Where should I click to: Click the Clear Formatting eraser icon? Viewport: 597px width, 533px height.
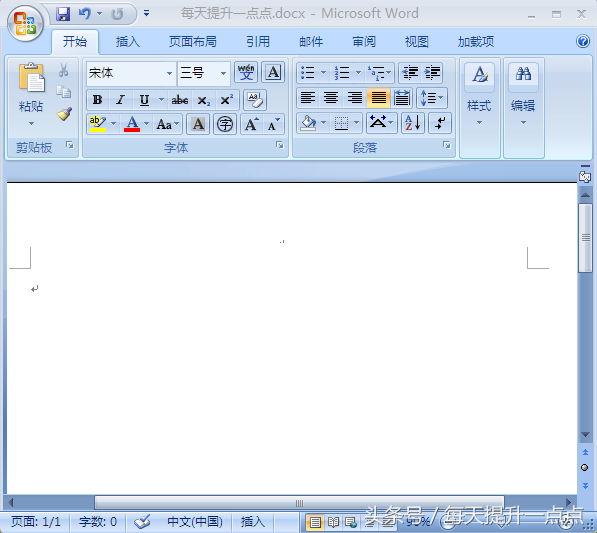click(255, 100)
